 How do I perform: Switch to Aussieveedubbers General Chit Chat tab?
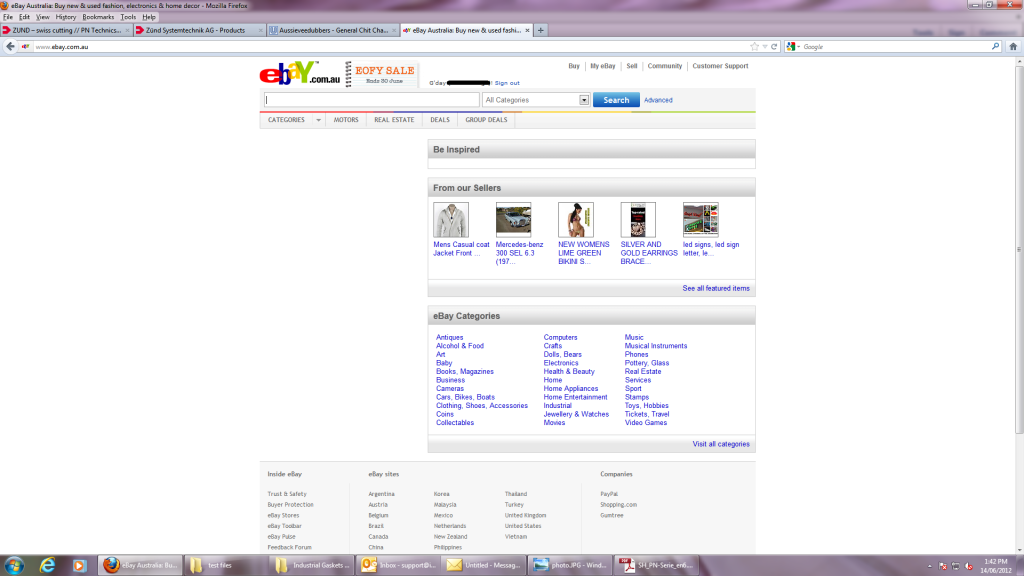click(333, 30)
